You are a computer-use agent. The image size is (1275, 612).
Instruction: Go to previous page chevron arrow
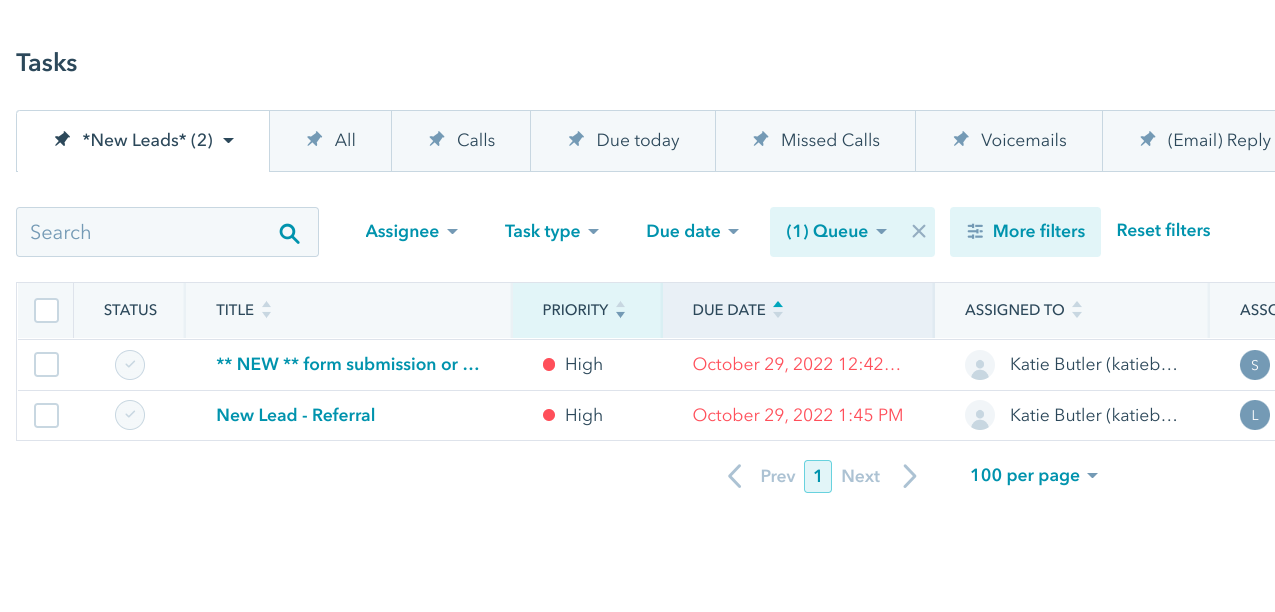point(735,476)
